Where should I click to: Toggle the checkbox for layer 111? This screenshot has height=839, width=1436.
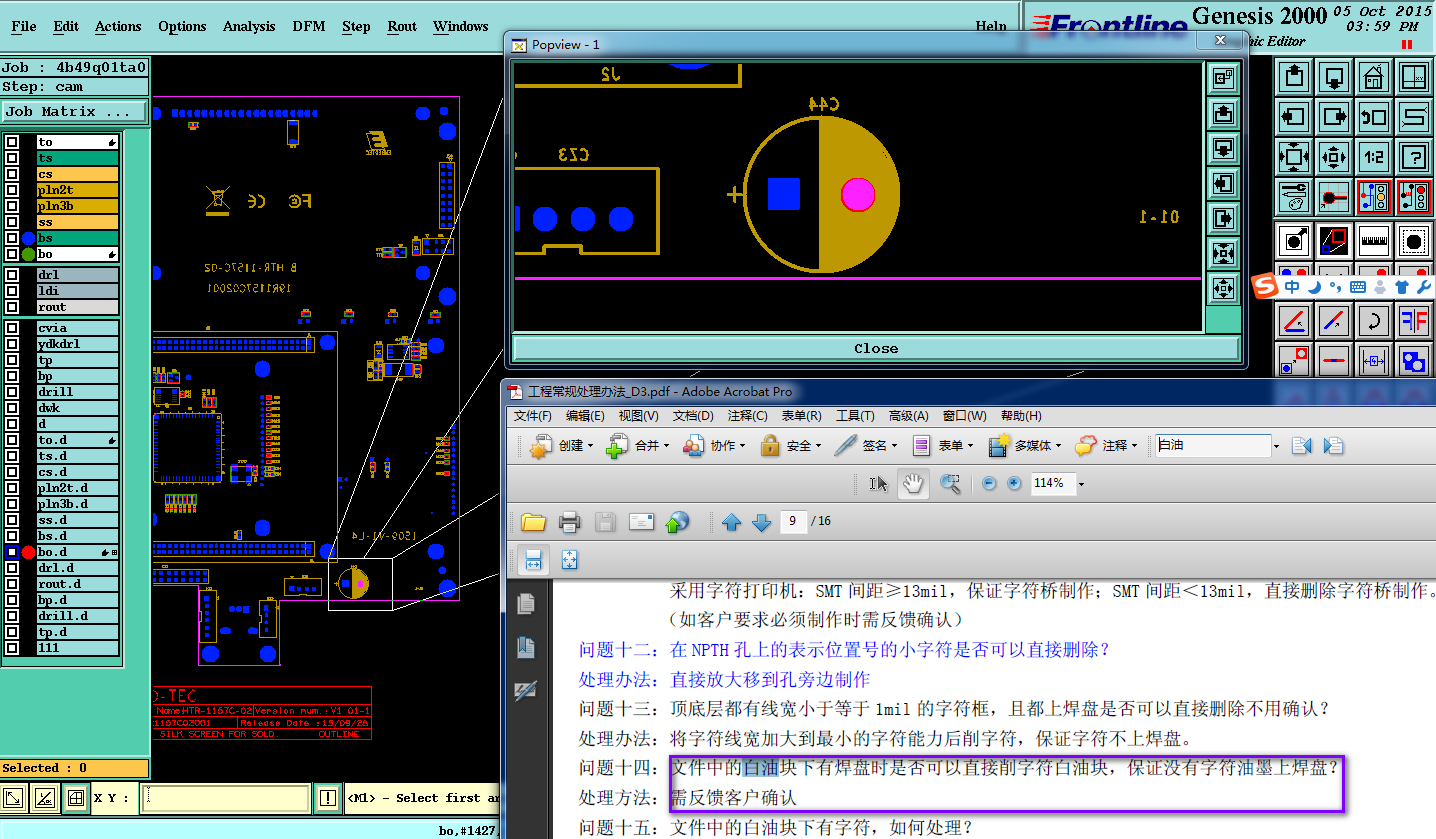click(x=12, y=648)
